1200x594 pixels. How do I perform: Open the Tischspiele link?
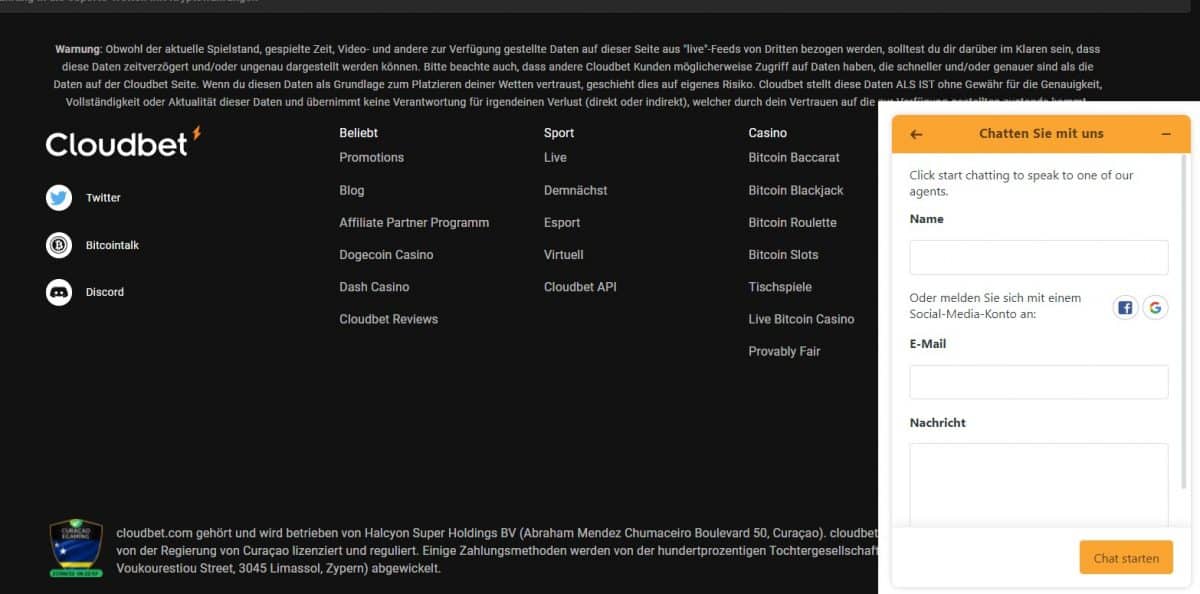coord(780,287)
